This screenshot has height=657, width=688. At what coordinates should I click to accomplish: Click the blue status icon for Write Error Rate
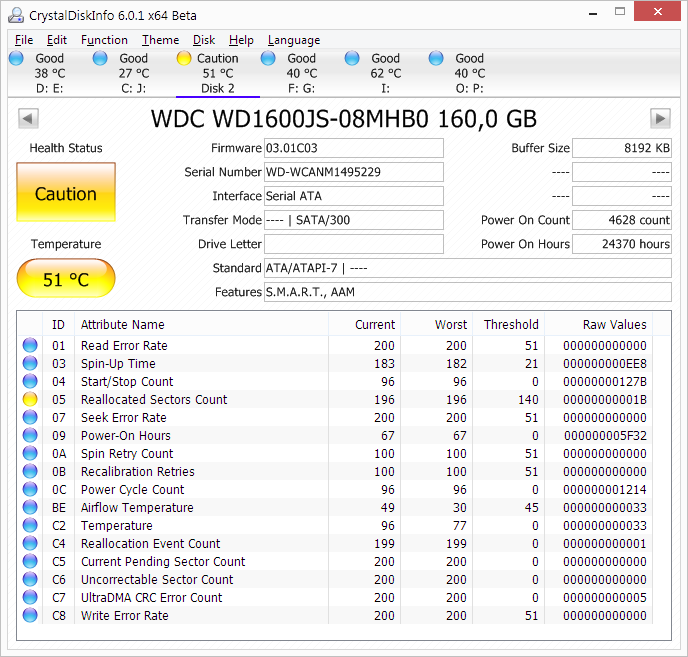(x=30, y=615)
